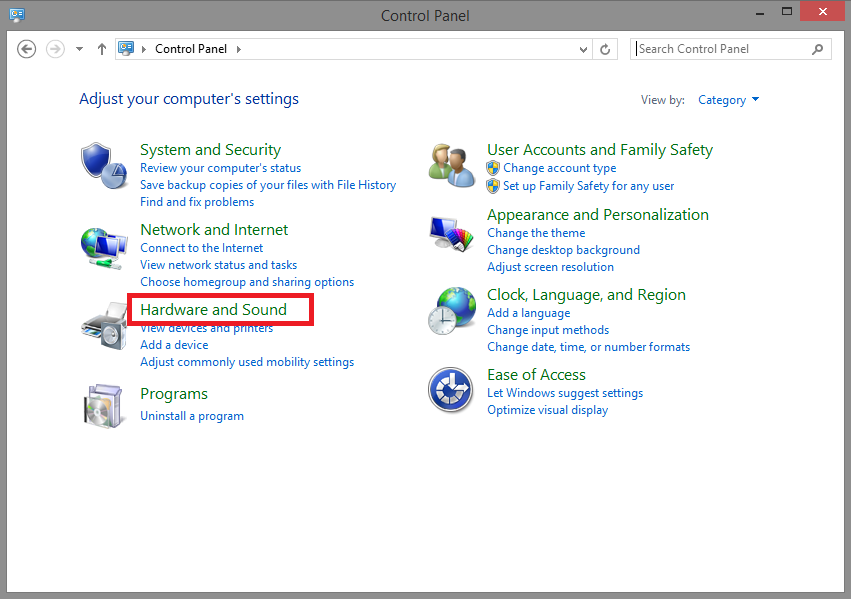This screenshot has width=851, height=599.
Task: Select Change account type
Action: 560,168
